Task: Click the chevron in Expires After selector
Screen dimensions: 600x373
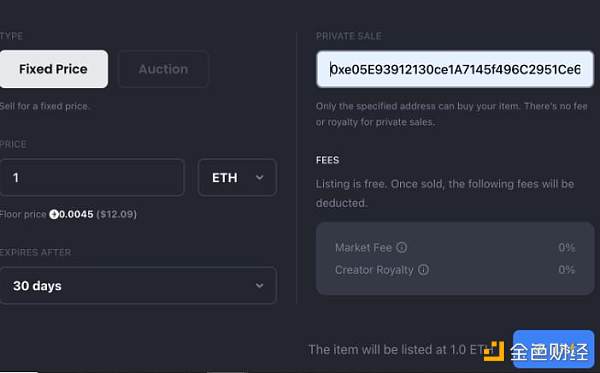Action: pyautogui.click(x=259, y=285)
